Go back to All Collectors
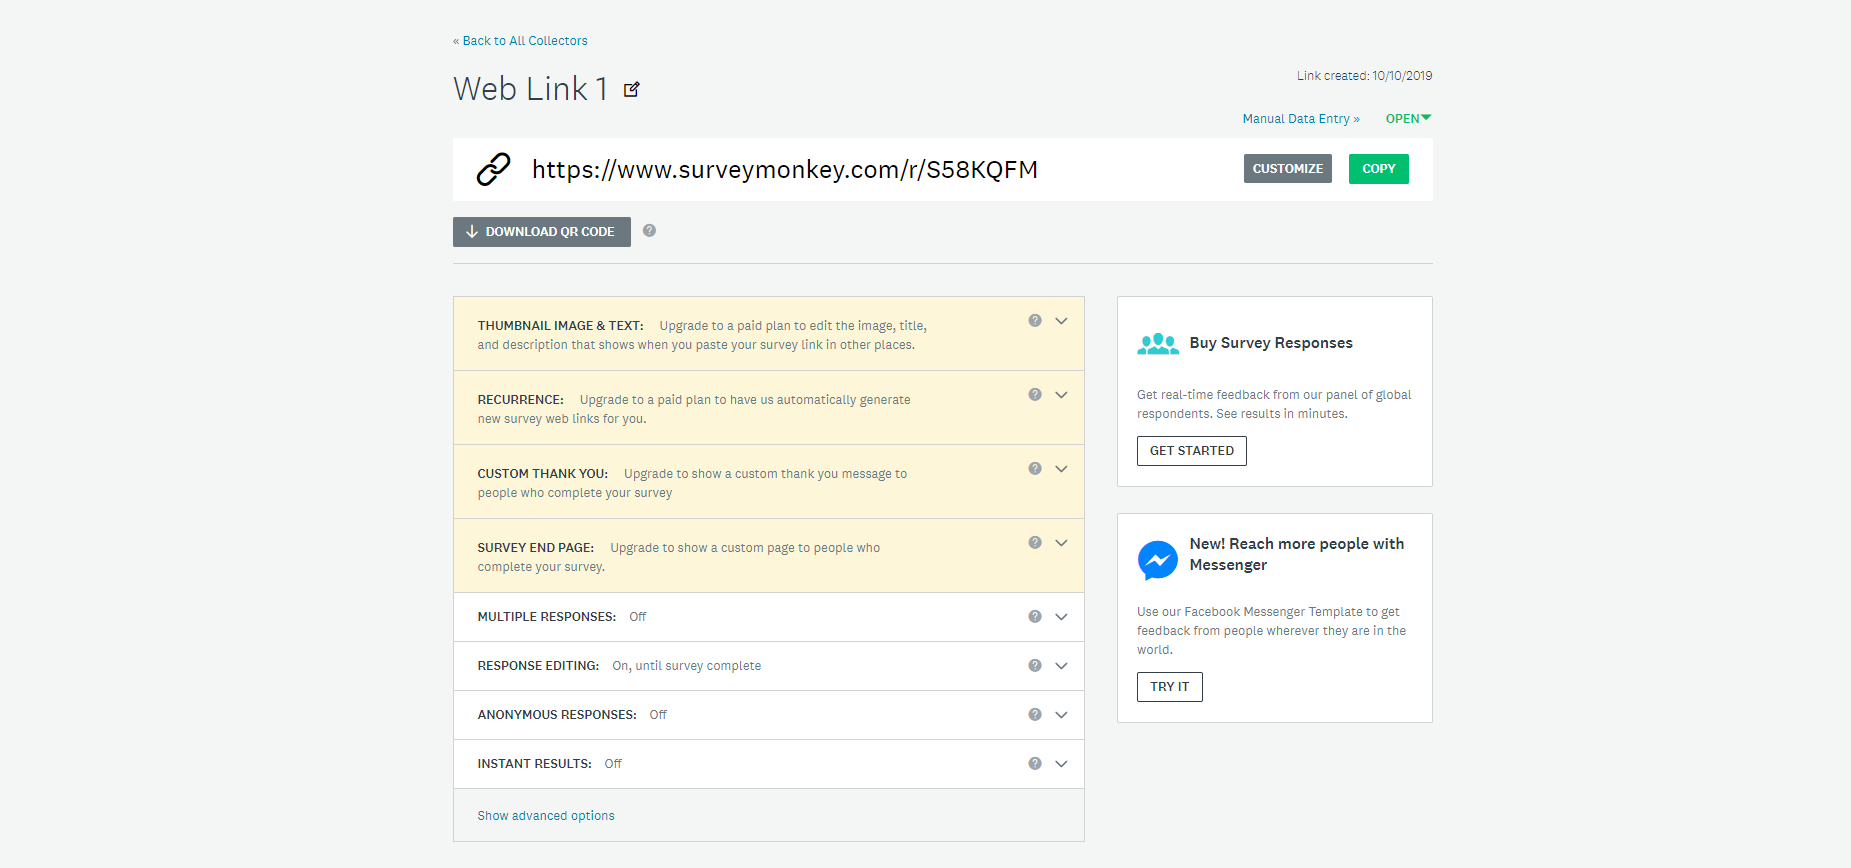The image size is (1851, 868). point(525,41)
